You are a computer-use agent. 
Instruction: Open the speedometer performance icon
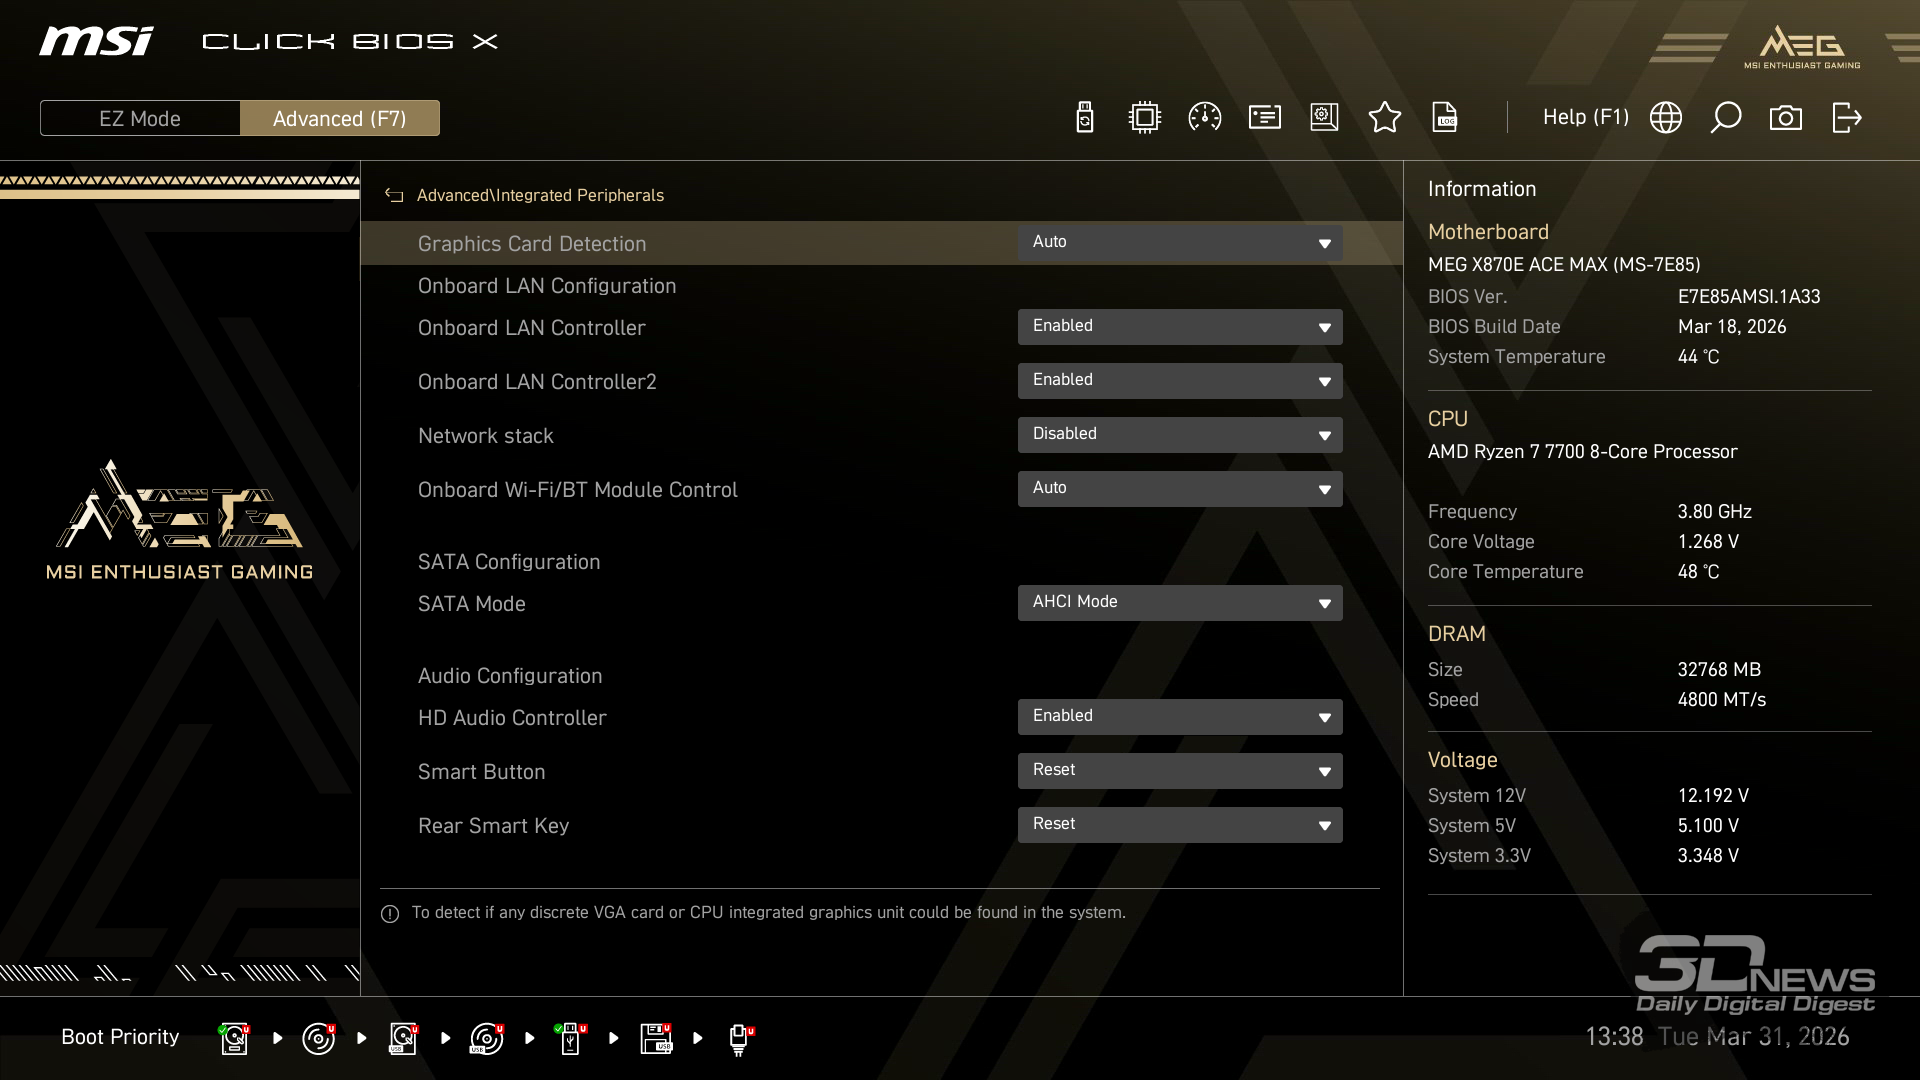coord(1204,118)
